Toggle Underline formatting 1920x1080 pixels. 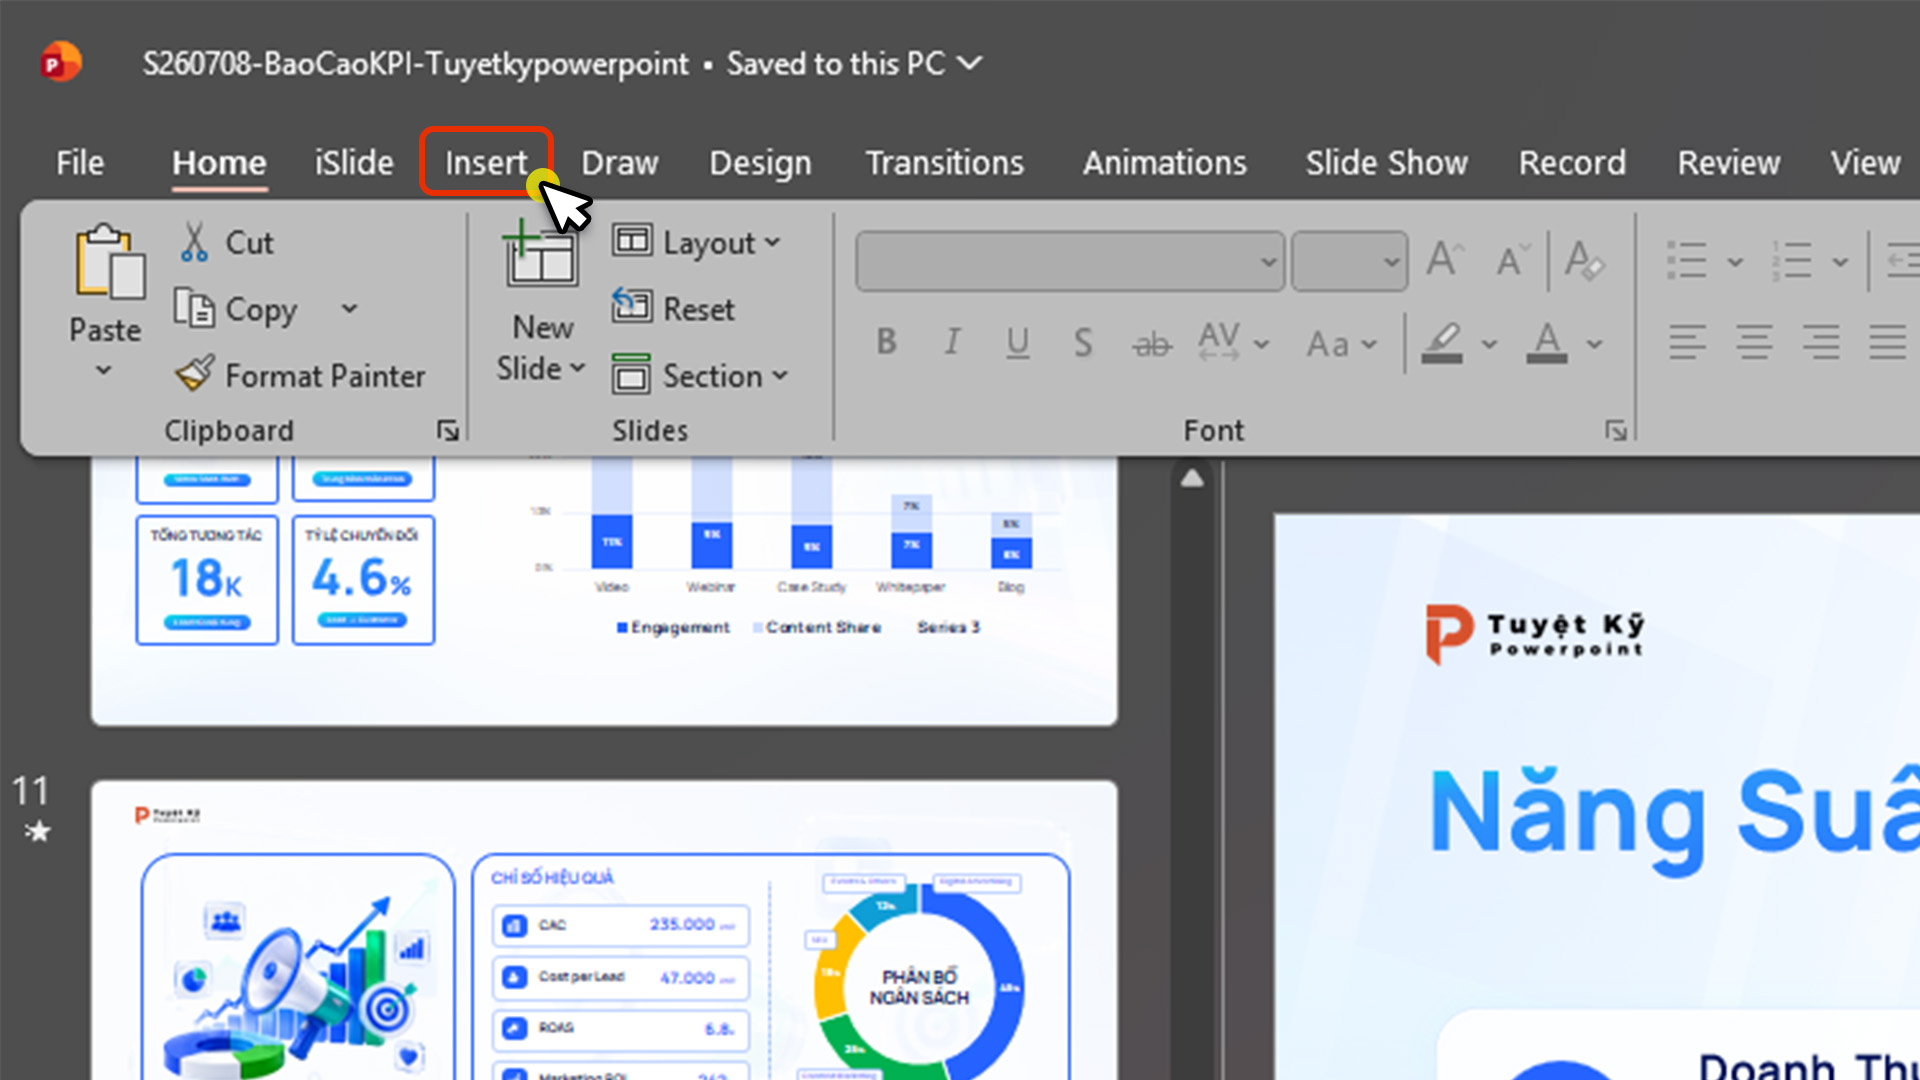click(1018, 343)
